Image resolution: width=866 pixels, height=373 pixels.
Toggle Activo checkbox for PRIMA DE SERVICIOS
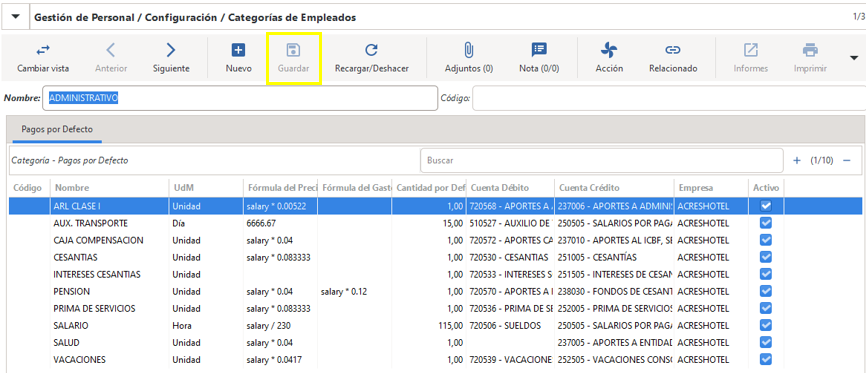766,308
